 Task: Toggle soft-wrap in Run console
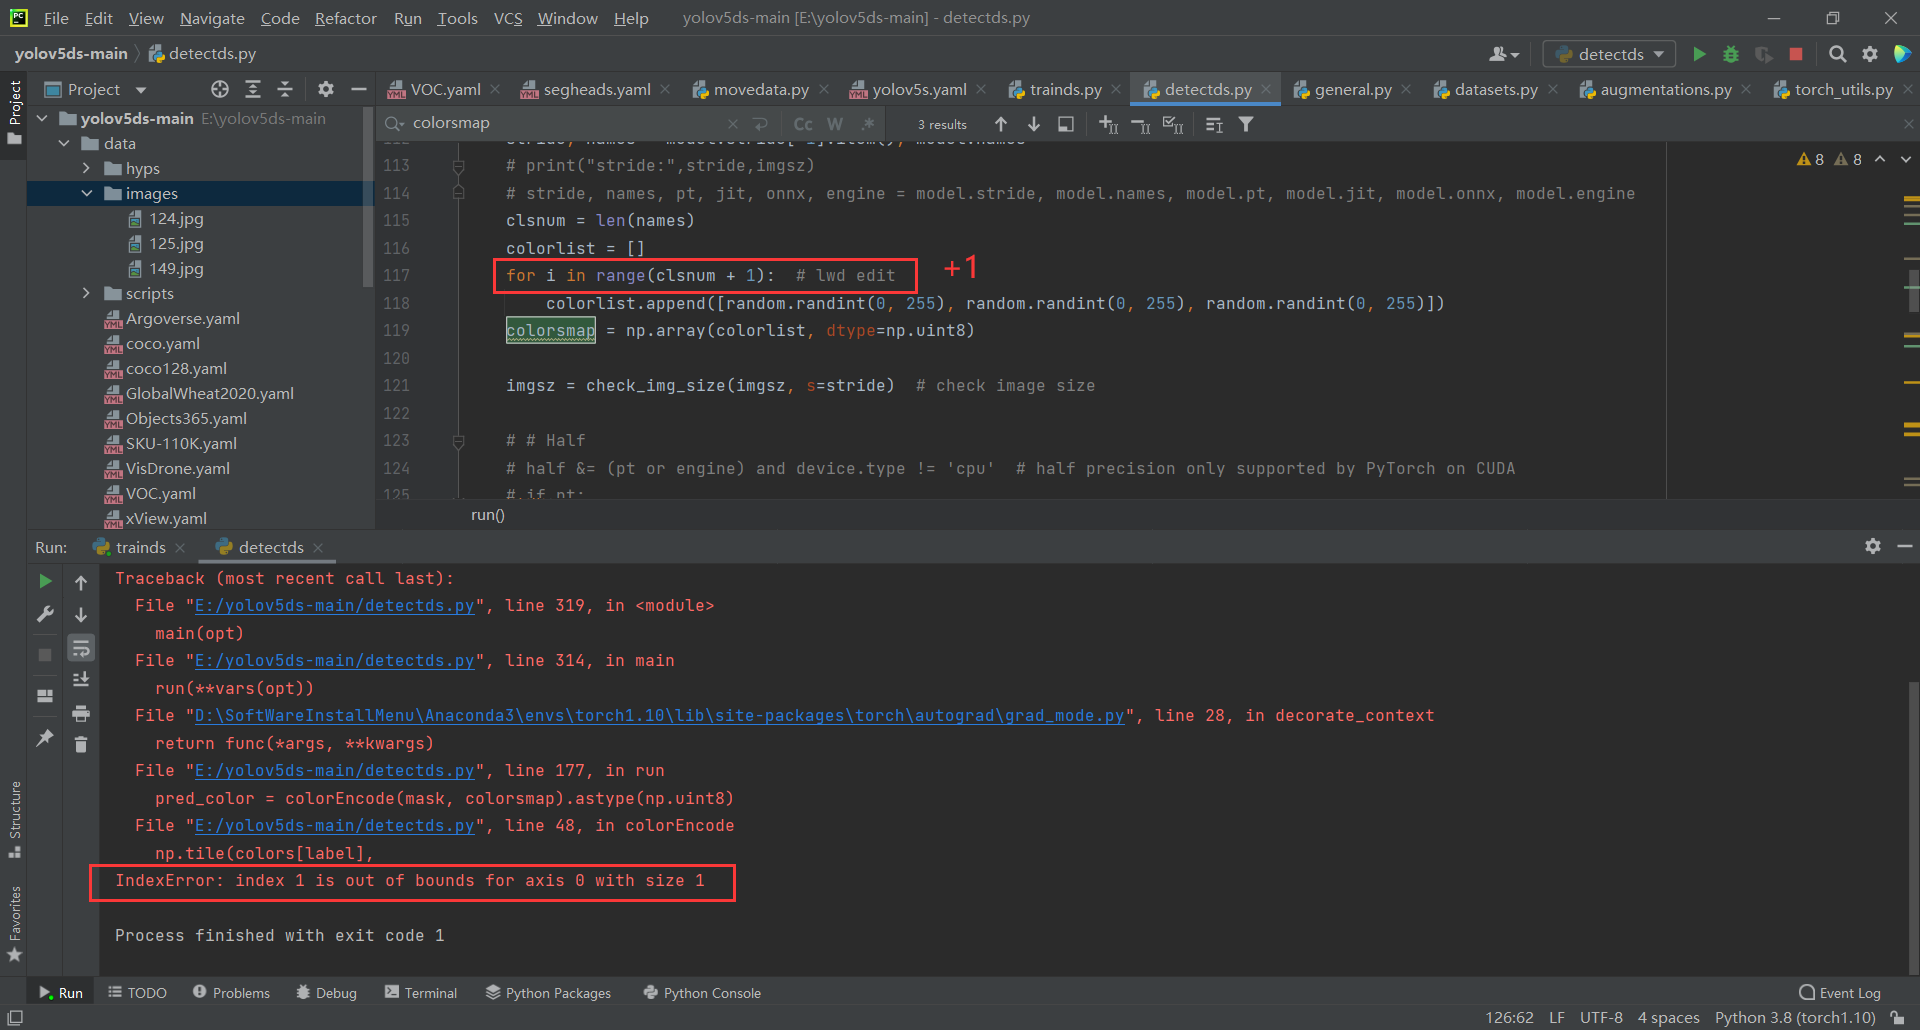point(81,648)
